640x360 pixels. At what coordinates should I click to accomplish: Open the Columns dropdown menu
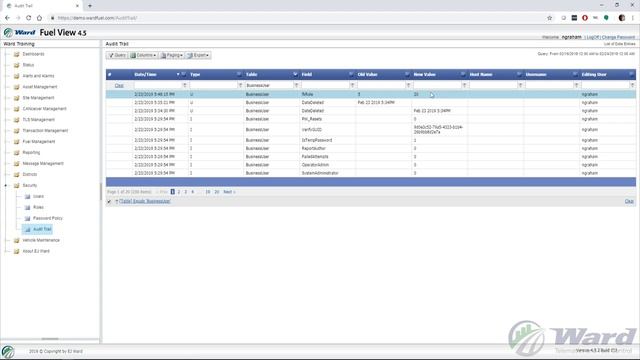(143, 55)
